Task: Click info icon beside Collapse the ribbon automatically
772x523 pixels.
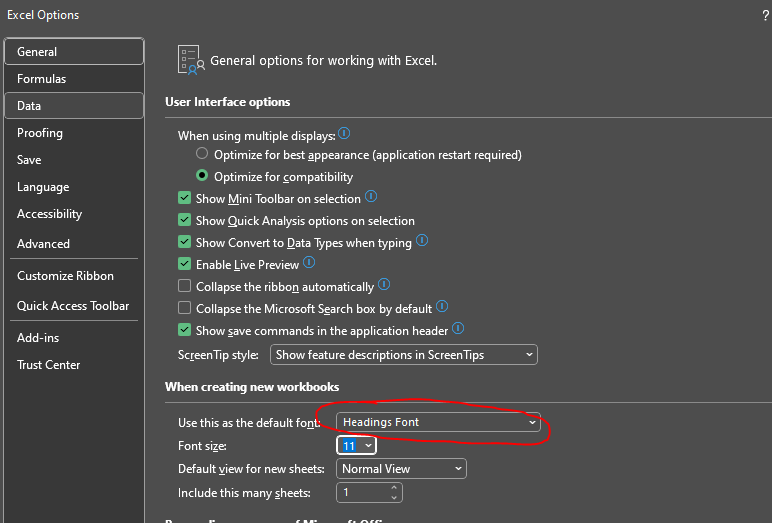Action: pyautogui.click(x=384, y=284)
